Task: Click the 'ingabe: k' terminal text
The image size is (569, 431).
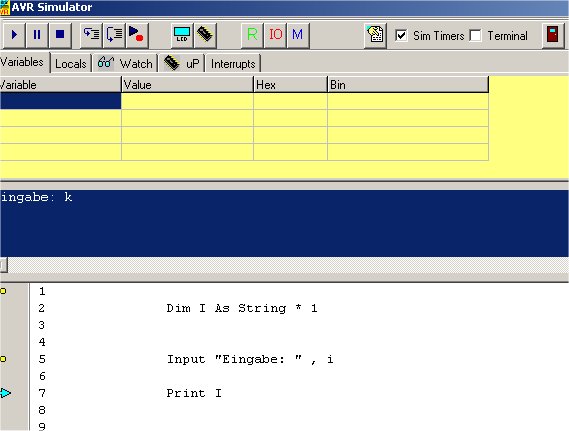Action: click(x=36, y=197)
